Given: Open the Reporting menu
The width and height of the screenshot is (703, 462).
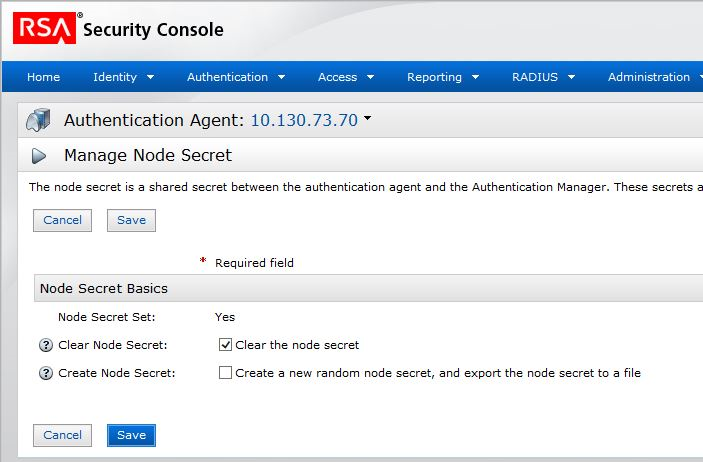Looking at the screenshot, I should pos(442,77).
